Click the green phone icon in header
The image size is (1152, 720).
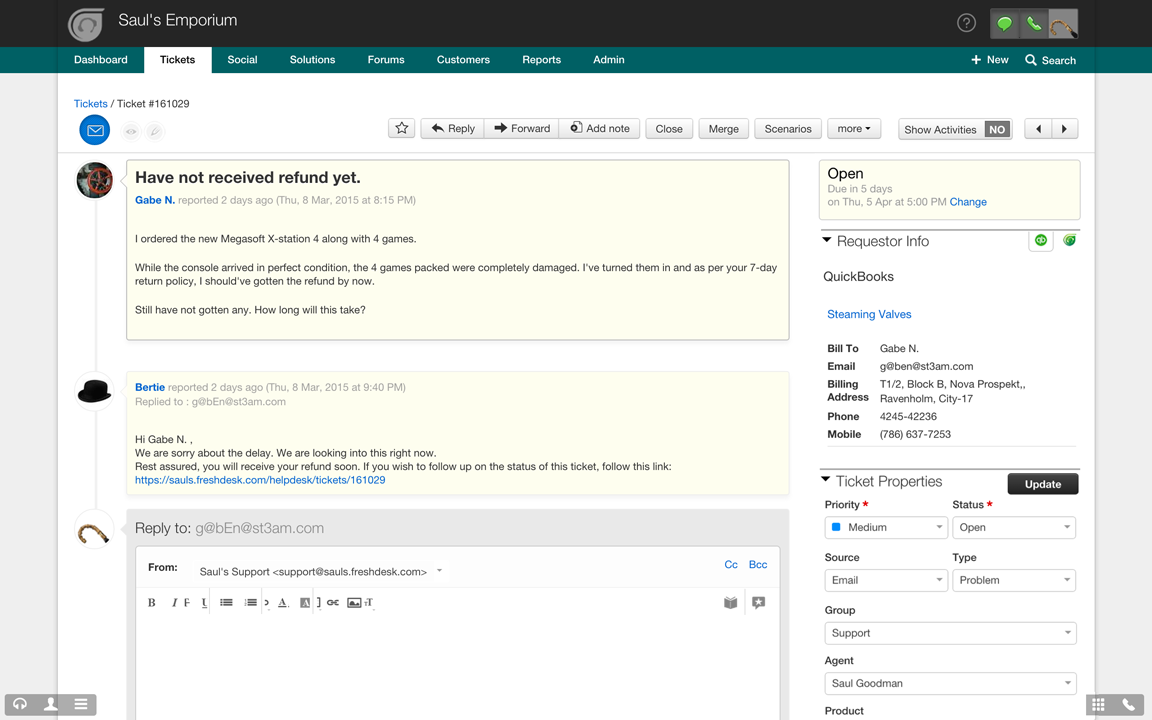(x=1034, y=23)
